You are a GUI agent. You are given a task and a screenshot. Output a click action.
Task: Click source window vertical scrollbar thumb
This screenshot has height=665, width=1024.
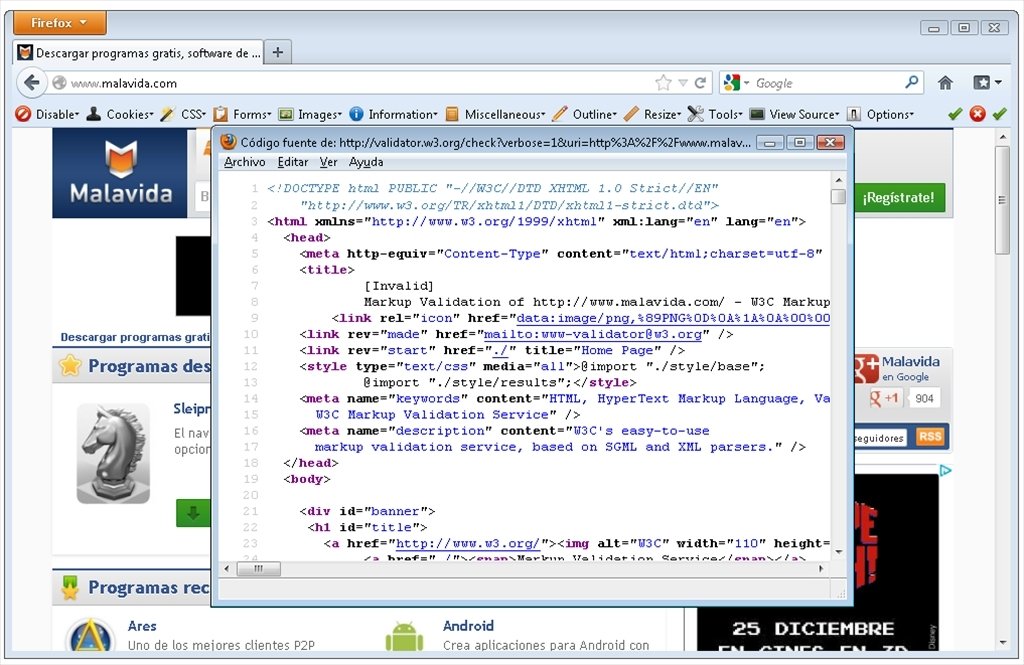point(839,196)
